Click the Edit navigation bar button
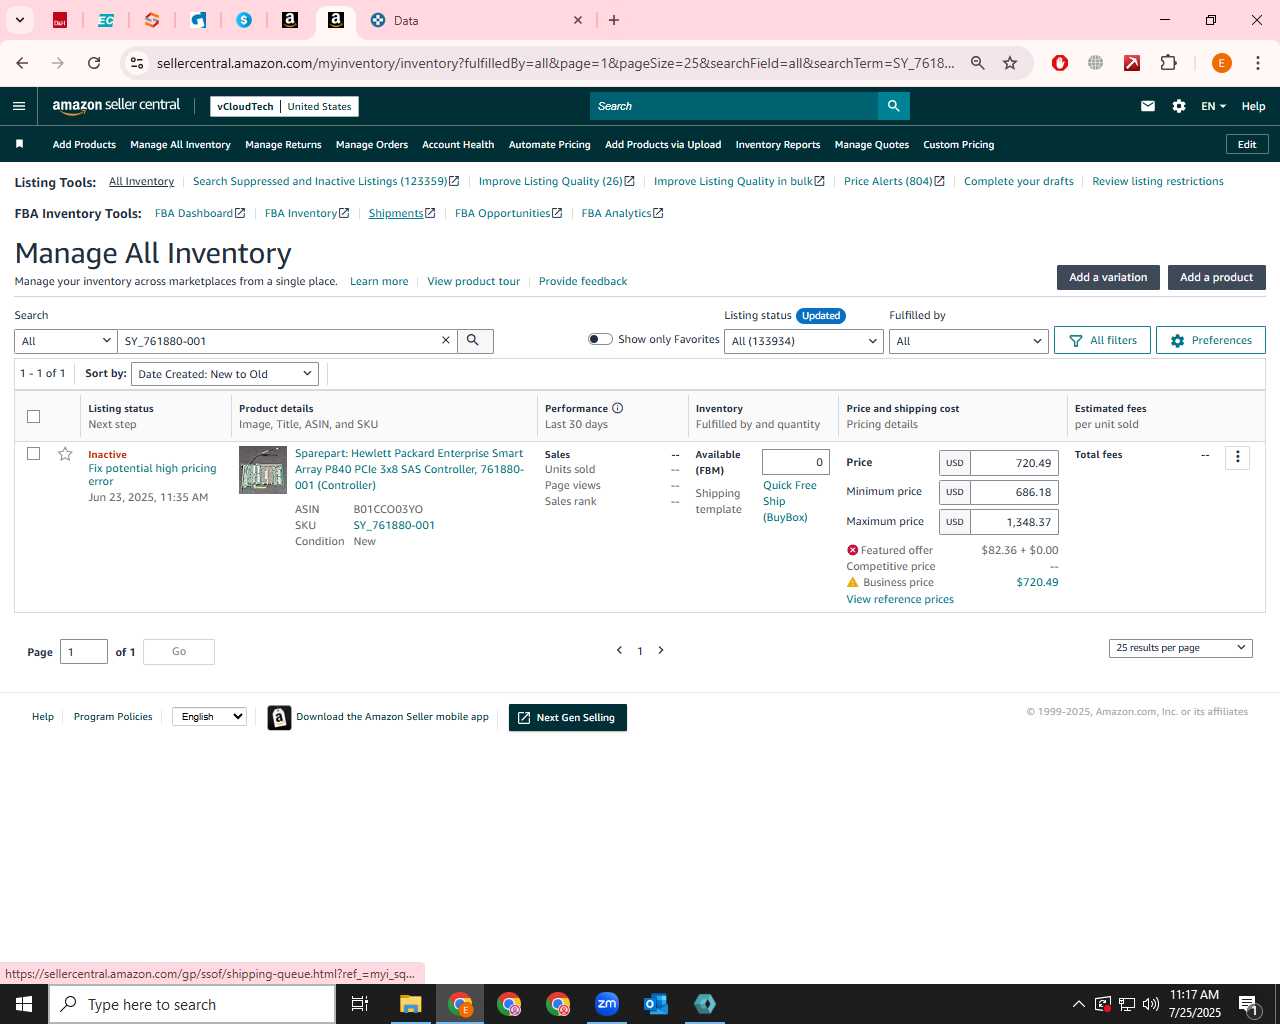 (1247, 144)
